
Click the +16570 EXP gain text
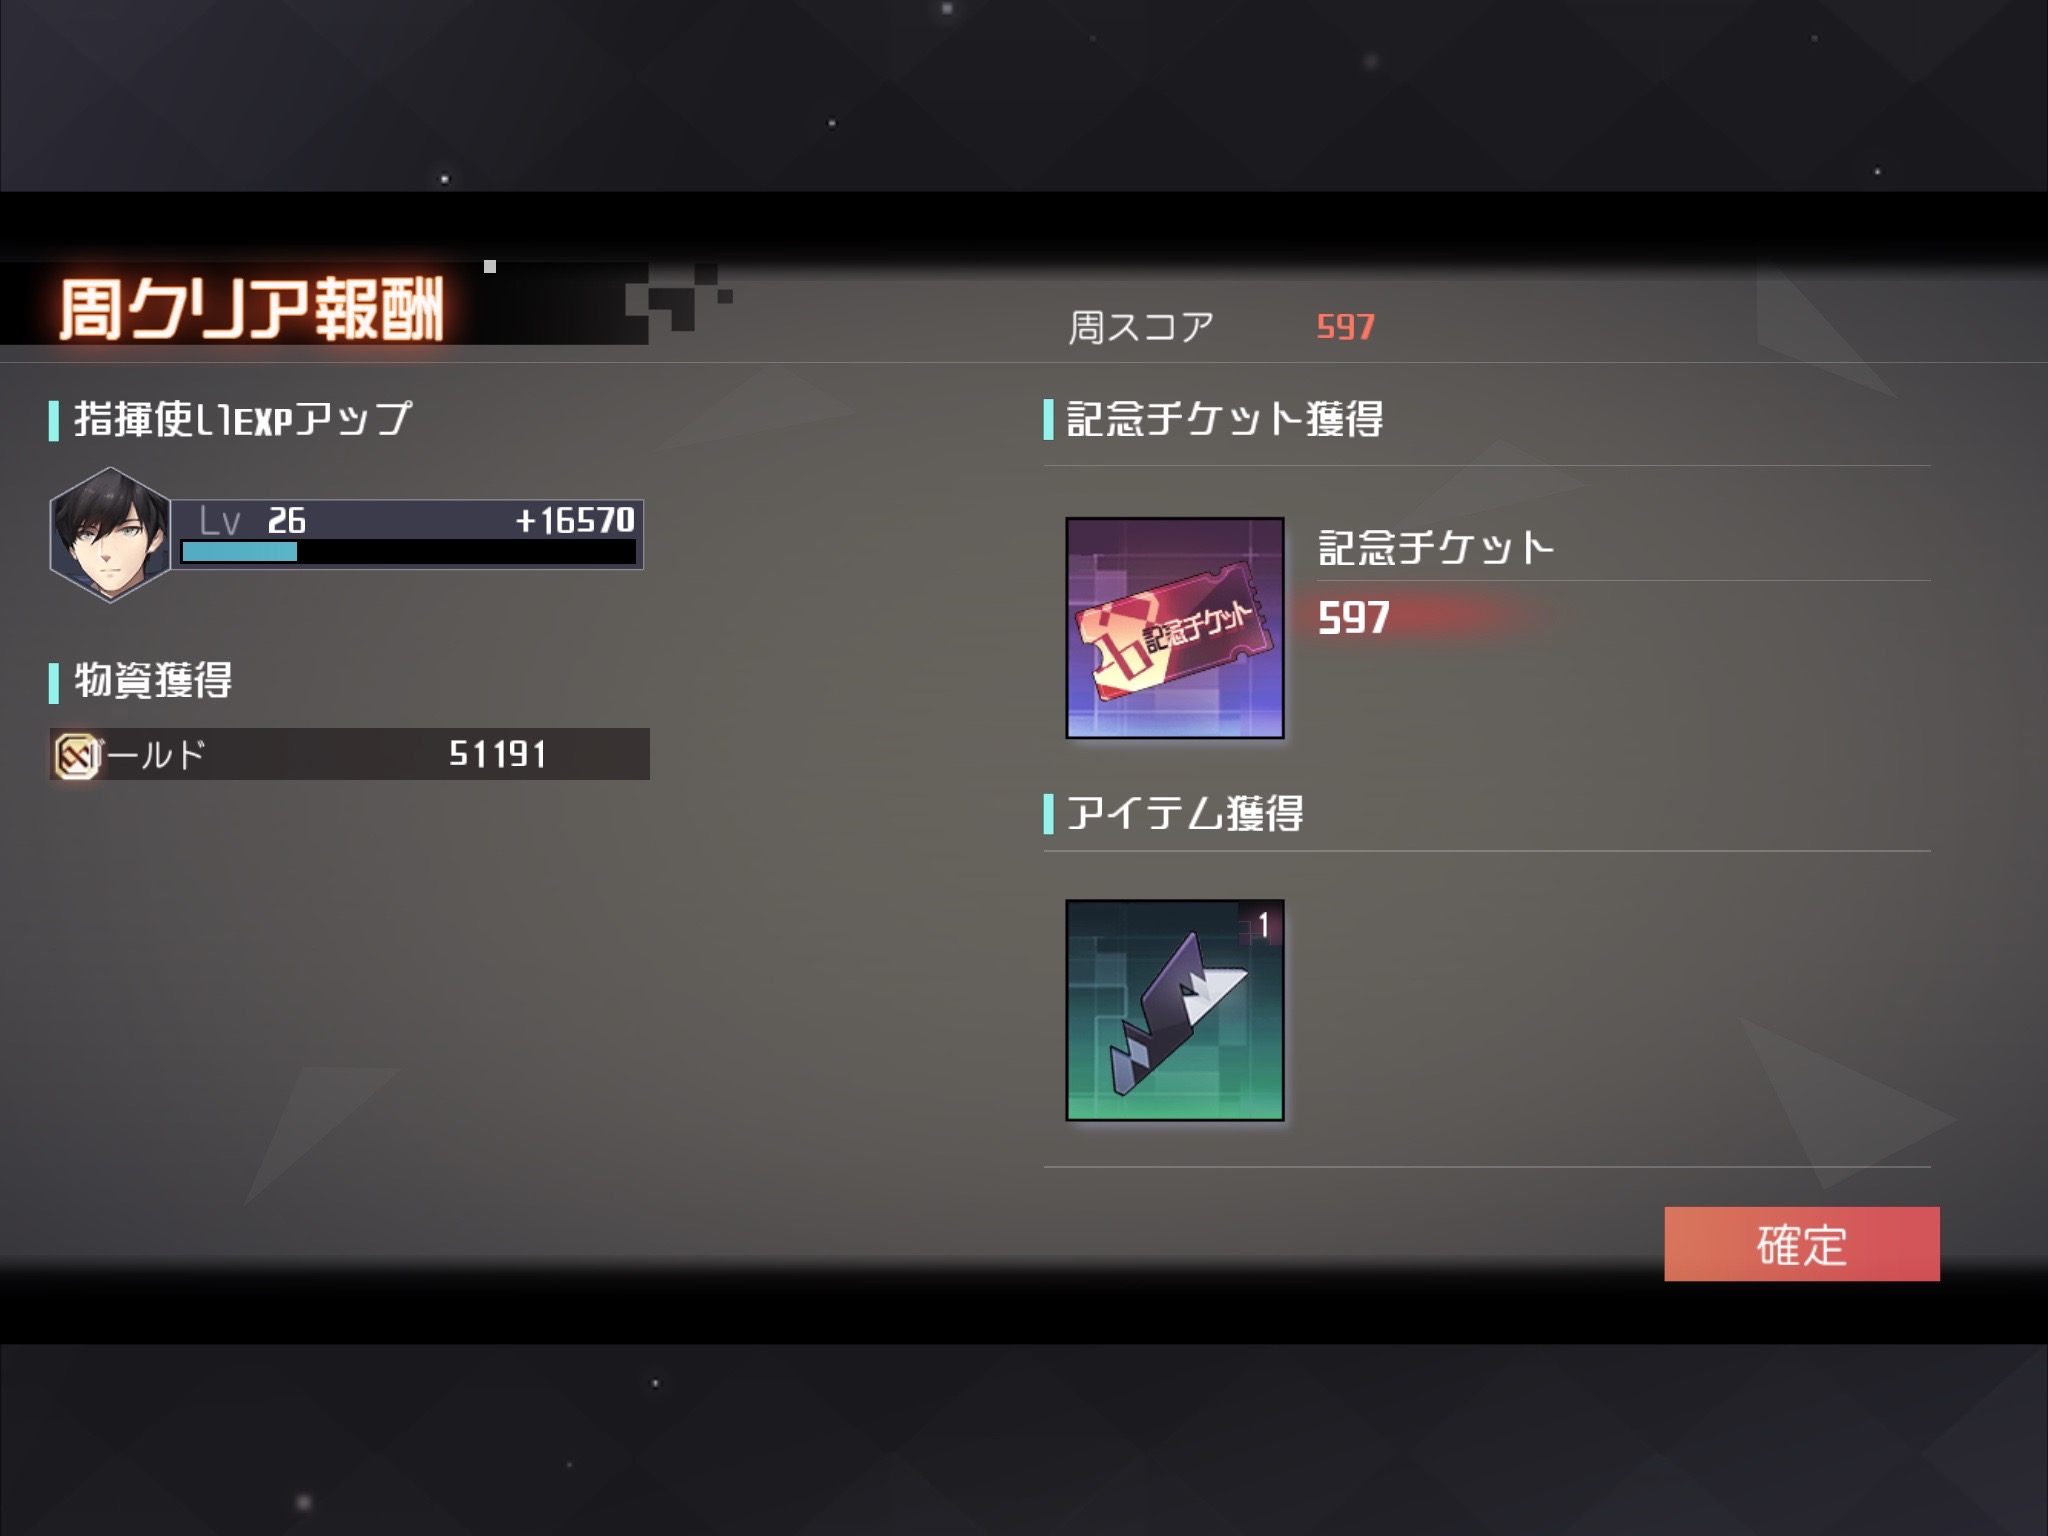tap(574, 520)
